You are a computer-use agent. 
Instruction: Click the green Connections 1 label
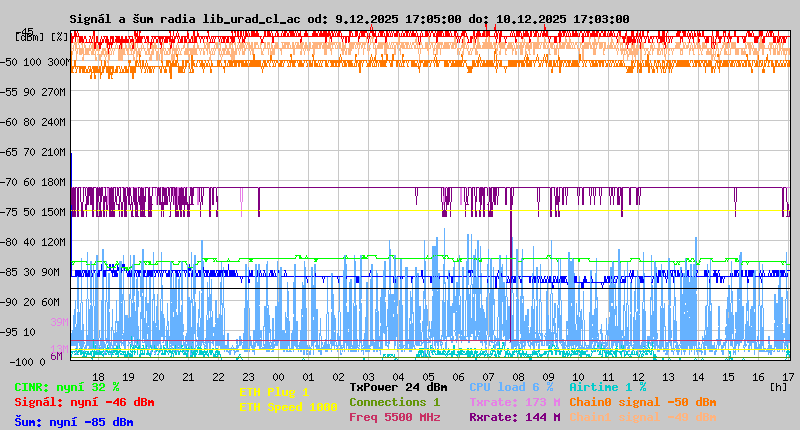pyautogui.click(x=394, y=402)
